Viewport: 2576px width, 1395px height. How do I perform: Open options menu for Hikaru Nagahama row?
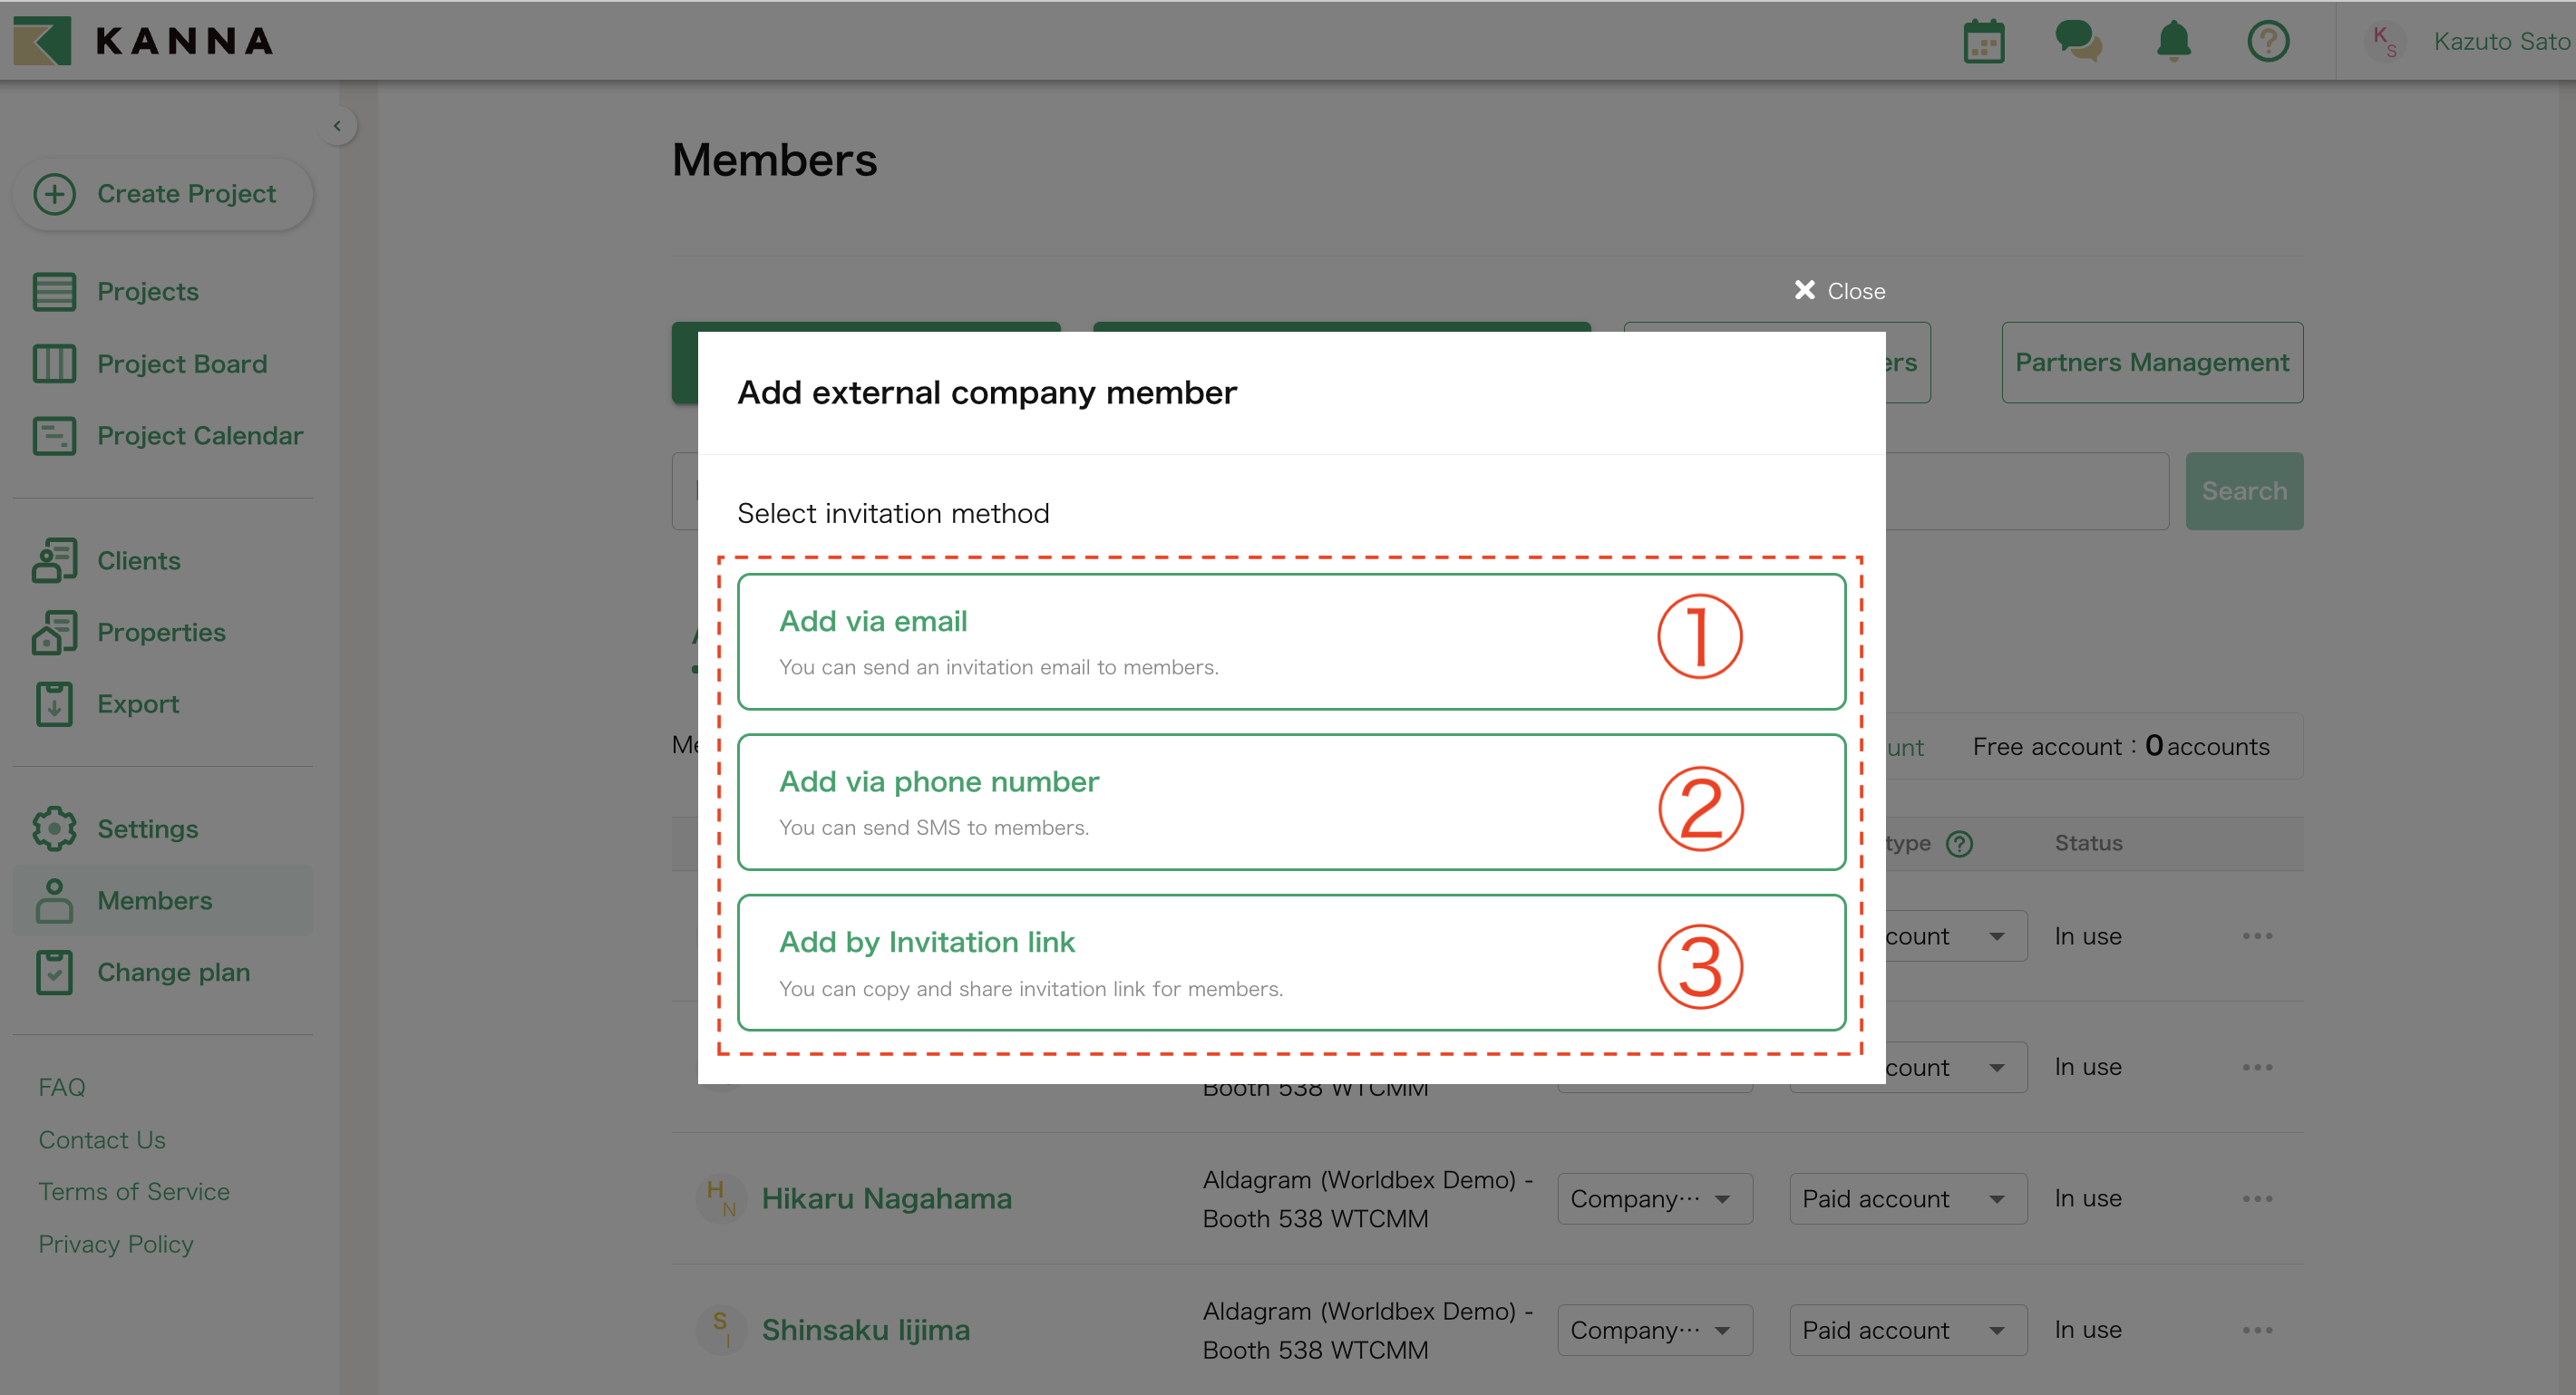point(2257,1198)
